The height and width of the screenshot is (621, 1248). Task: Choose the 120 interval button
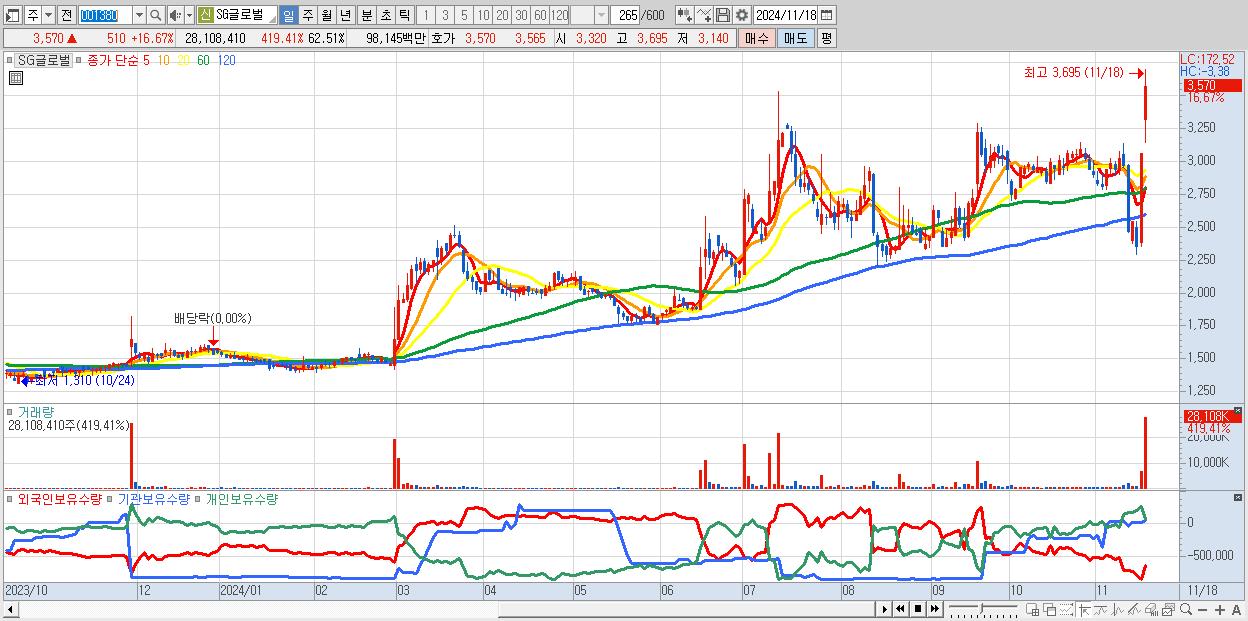(560, 15)
